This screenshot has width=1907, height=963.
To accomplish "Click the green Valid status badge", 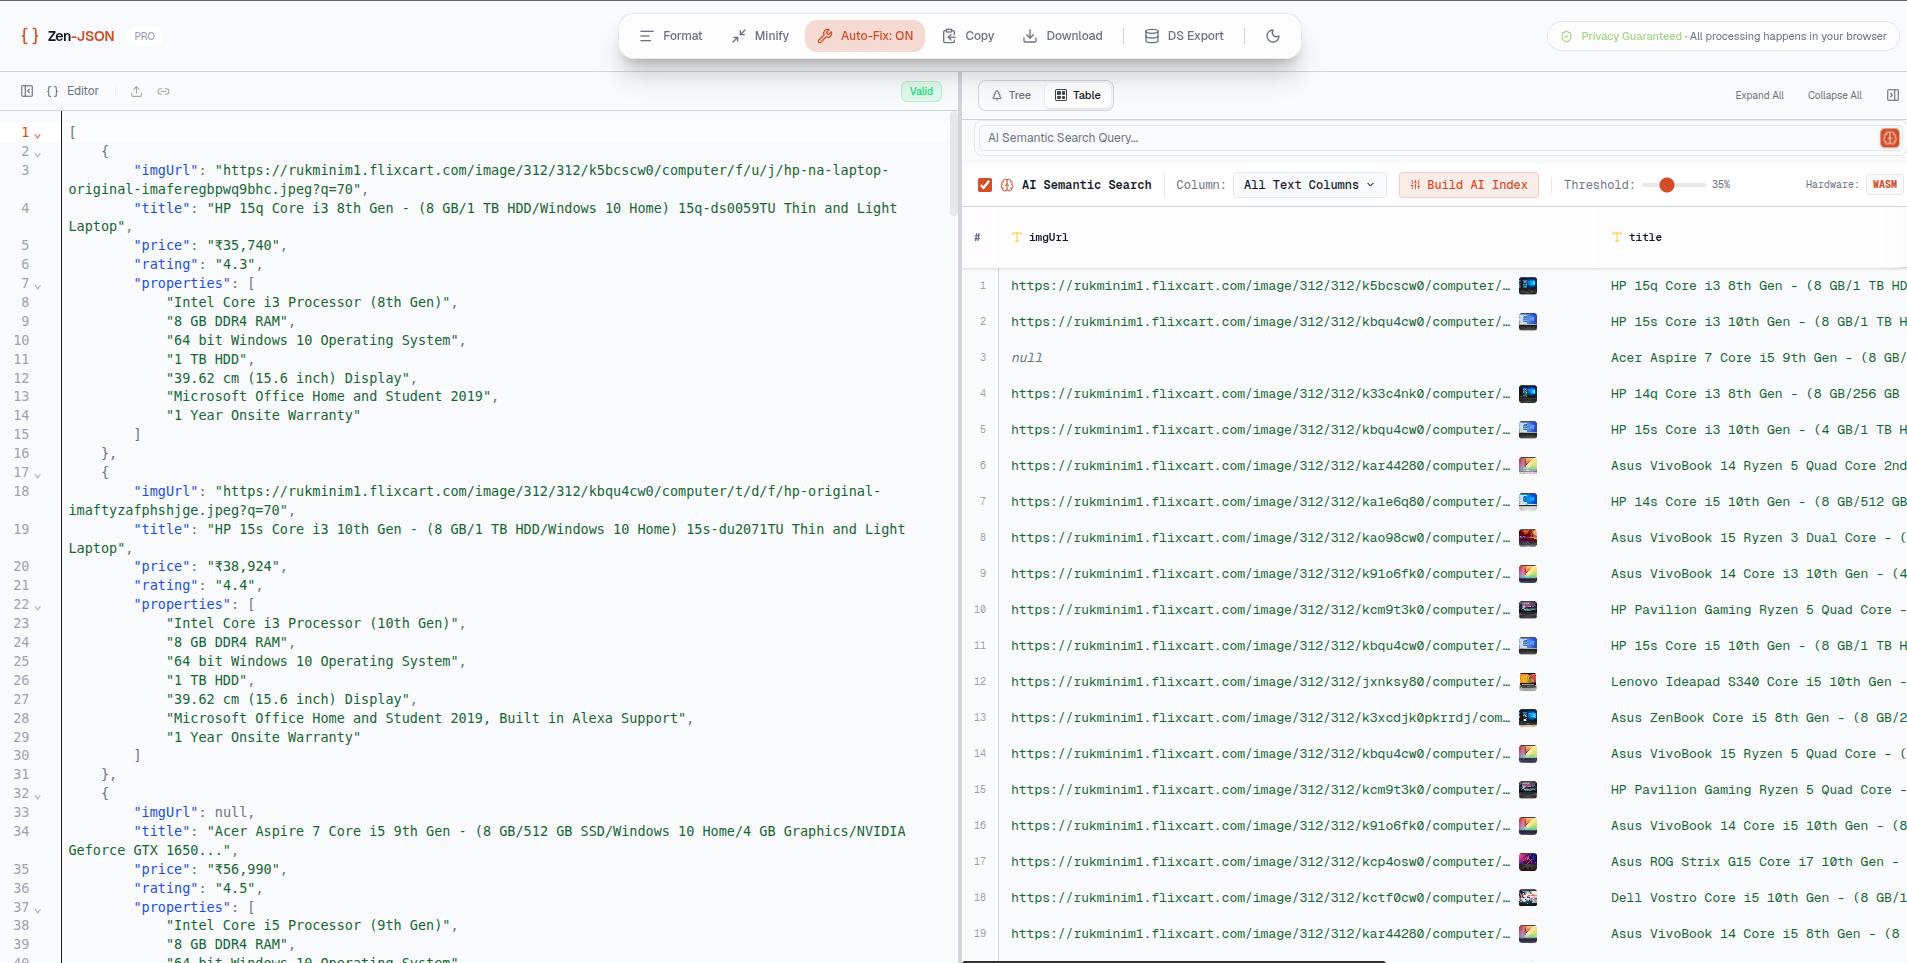I will coord(921,91).
